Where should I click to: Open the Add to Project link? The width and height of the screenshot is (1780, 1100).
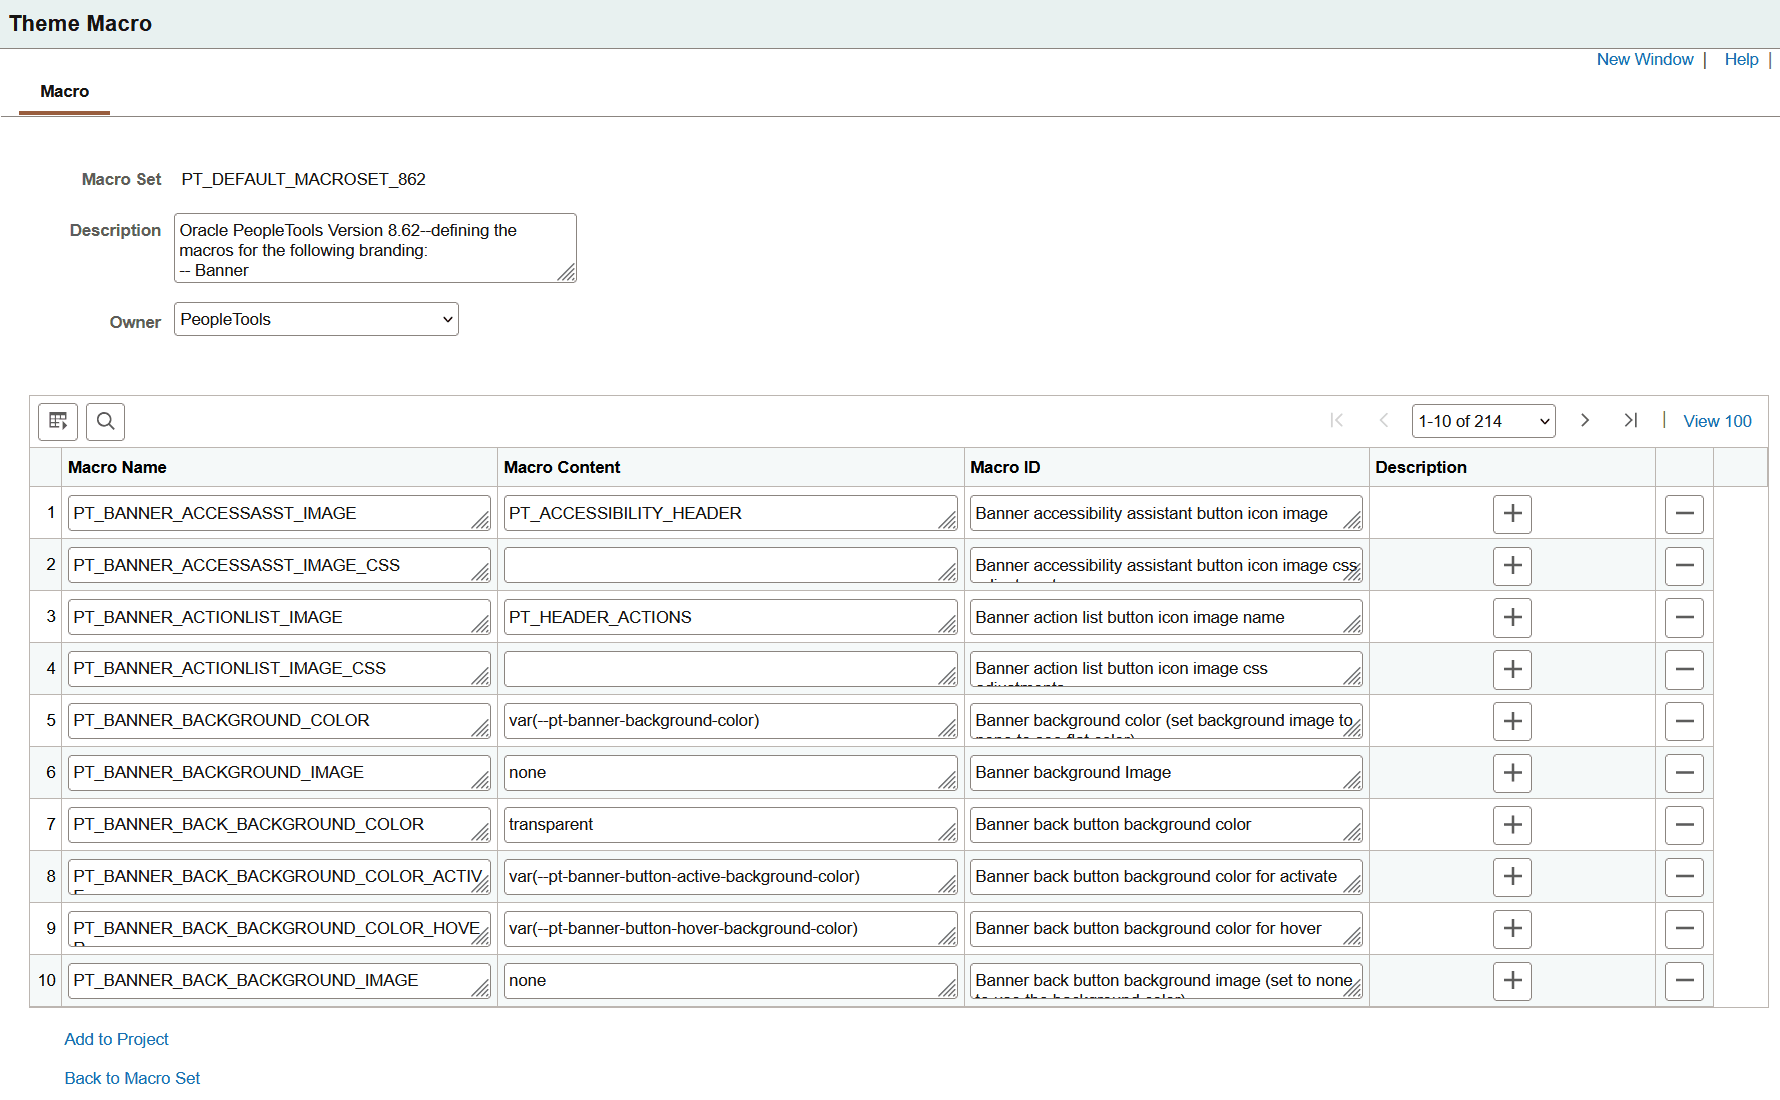116,1039
